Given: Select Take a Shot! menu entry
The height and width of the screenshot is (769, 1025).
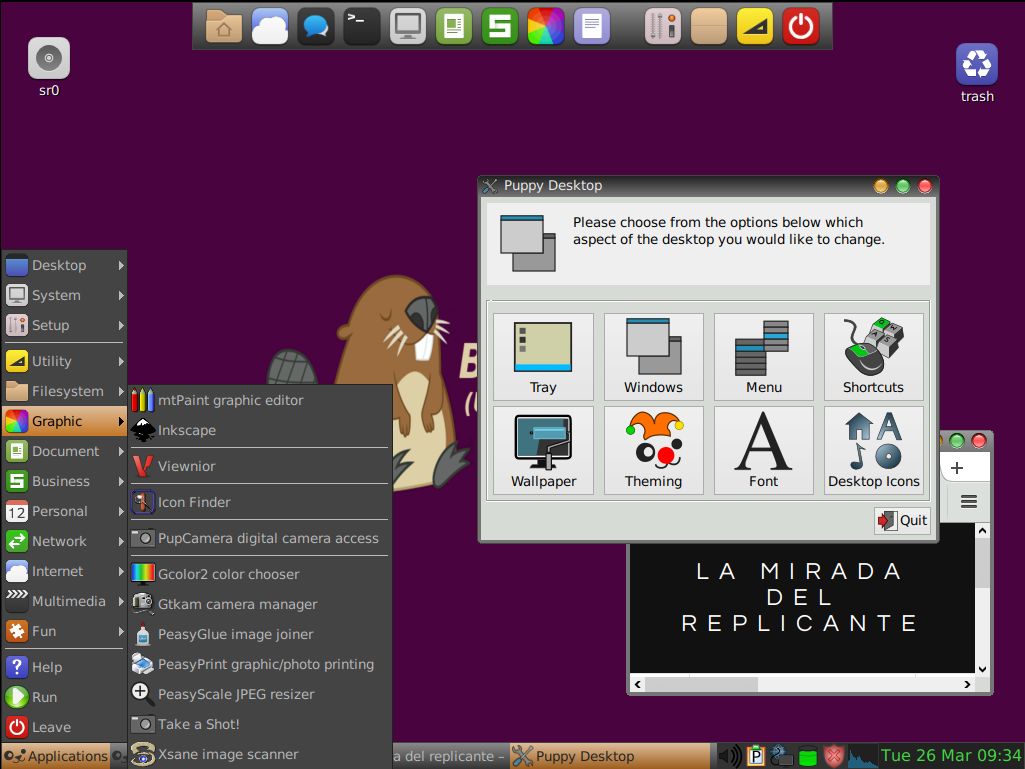Looking at the screenshot, I should (260, 725).
